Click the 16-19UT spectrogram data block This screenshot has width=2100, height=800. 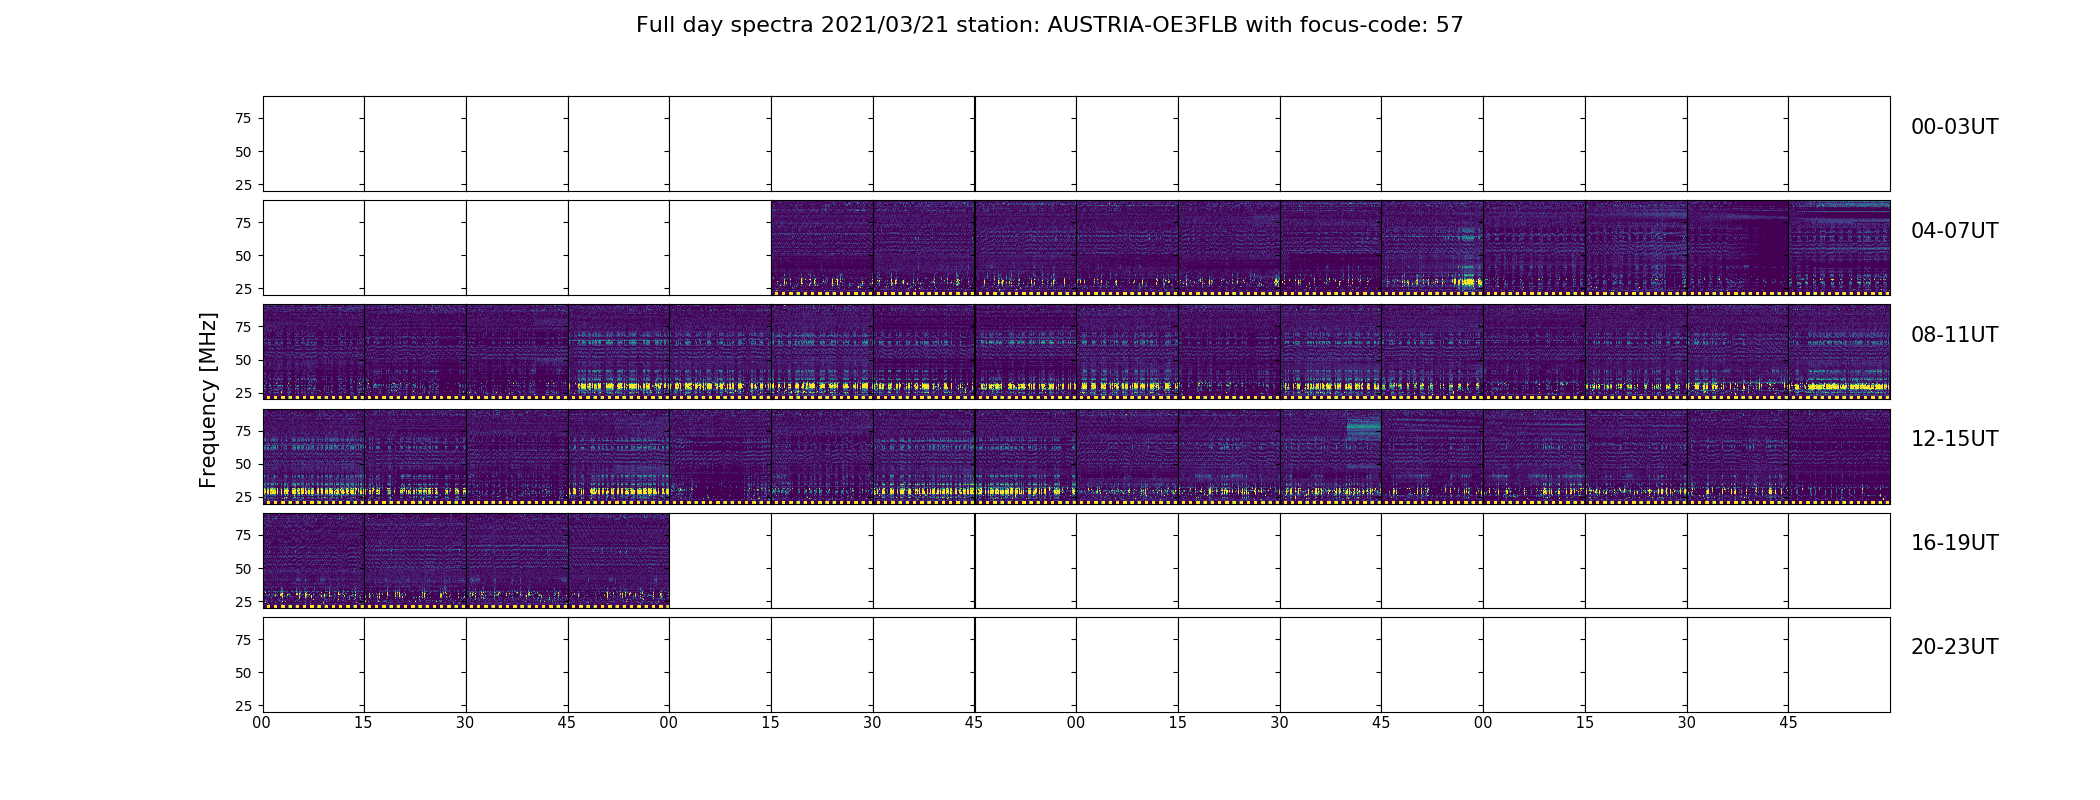pos(466,561)
